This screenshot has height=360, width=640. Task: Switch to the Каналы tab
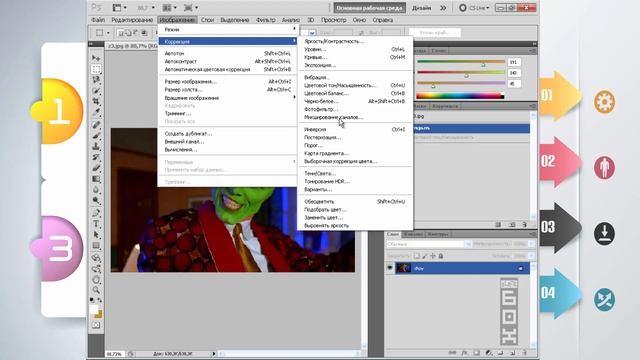pos(413,234)
